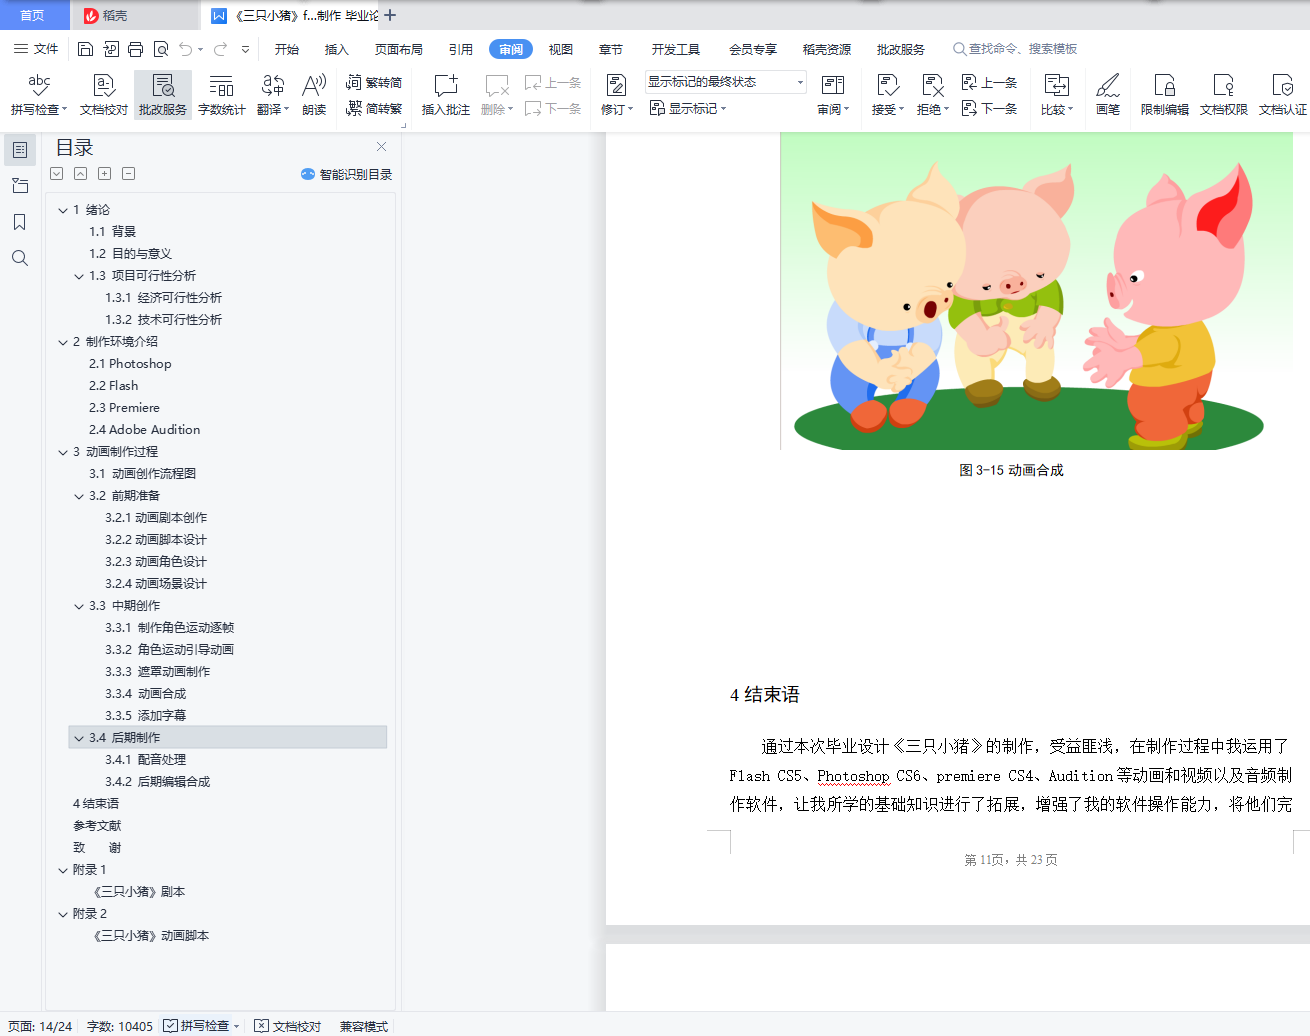Open 文档权限 document permissions

coord(1224,95)
